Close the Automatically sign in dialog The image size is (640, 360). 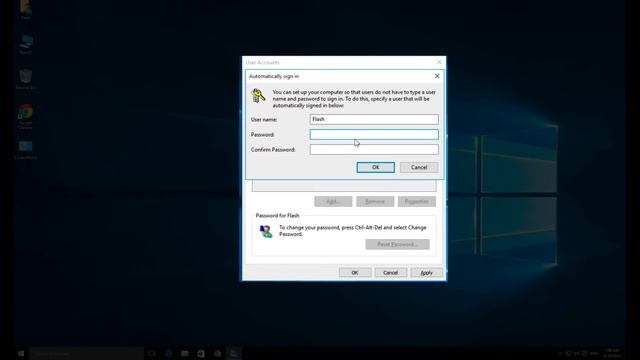click(x=437, y=76)
